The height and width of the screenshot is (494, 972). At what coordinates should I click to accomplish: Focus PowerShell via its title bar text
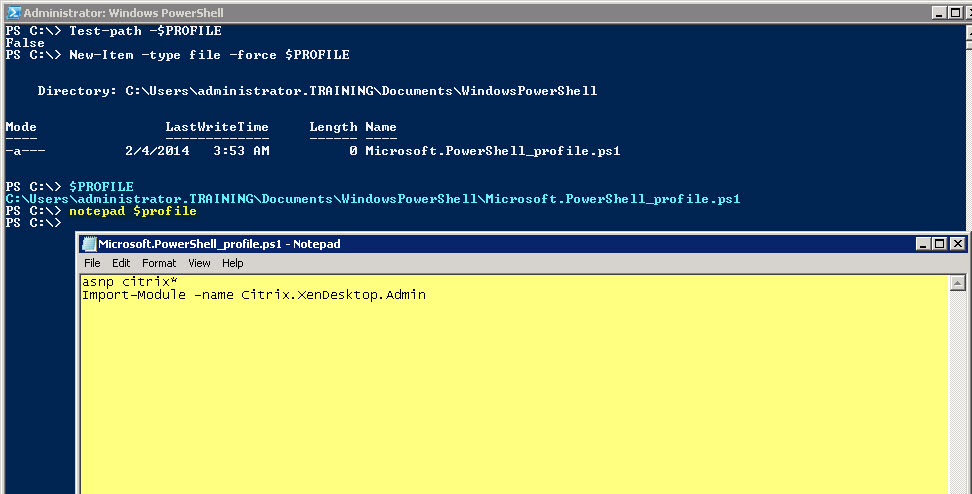(123, 13)
